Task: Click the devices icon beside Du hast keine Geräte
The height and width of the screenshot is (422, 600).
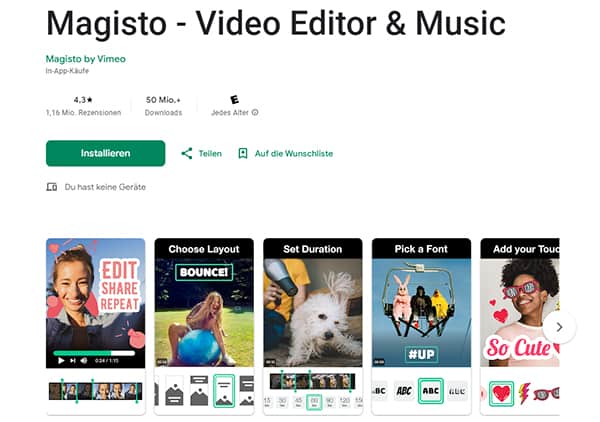Action: click(x=52, y=187)
